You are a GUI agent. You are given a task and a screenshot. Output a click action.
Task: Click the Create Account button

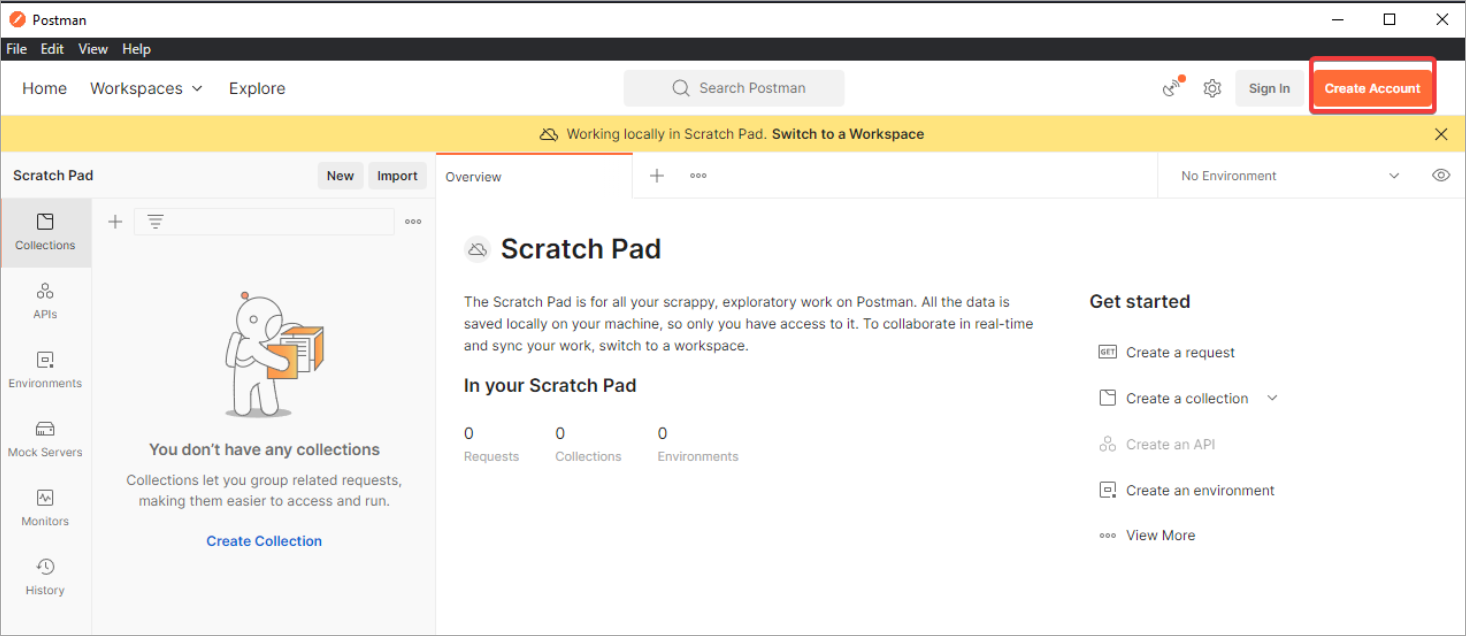[1372, 88]
